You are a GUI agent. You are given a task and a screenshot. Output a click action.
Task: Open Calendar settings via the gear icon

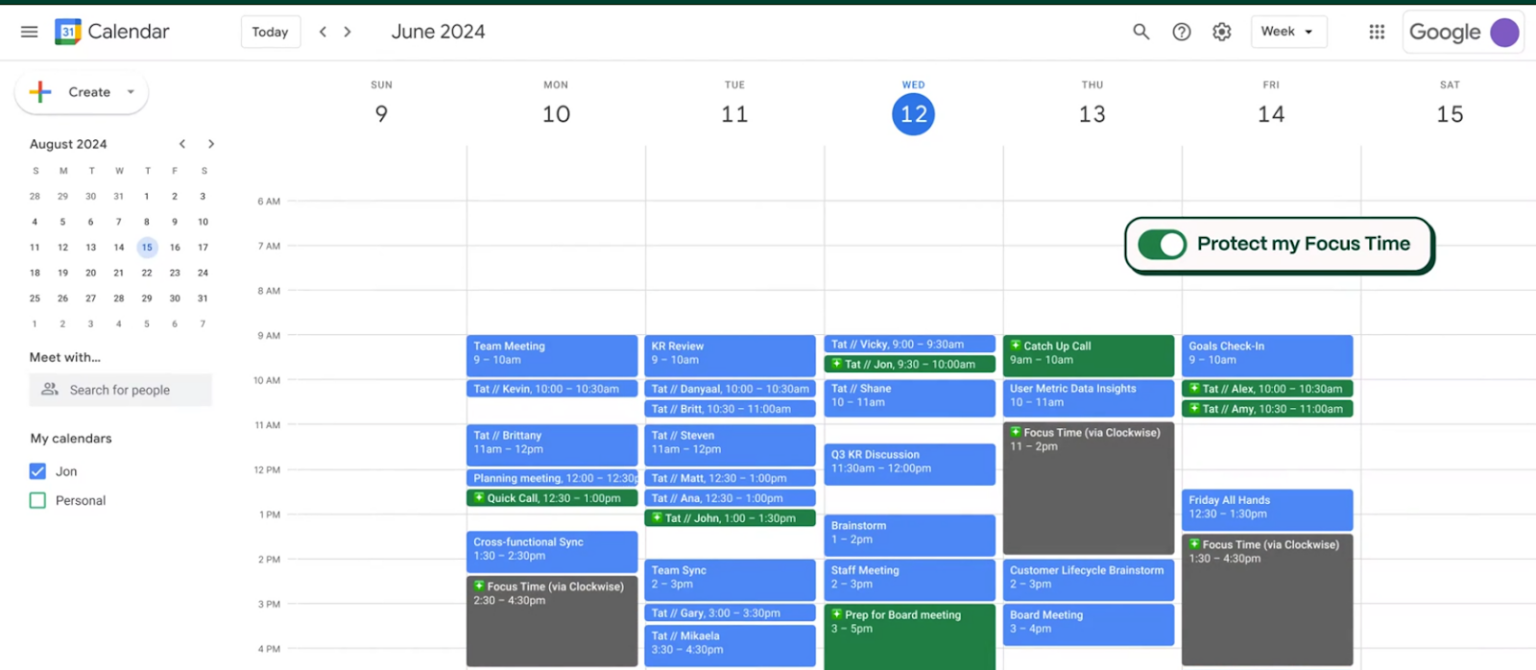click(x=1221, y=31)
